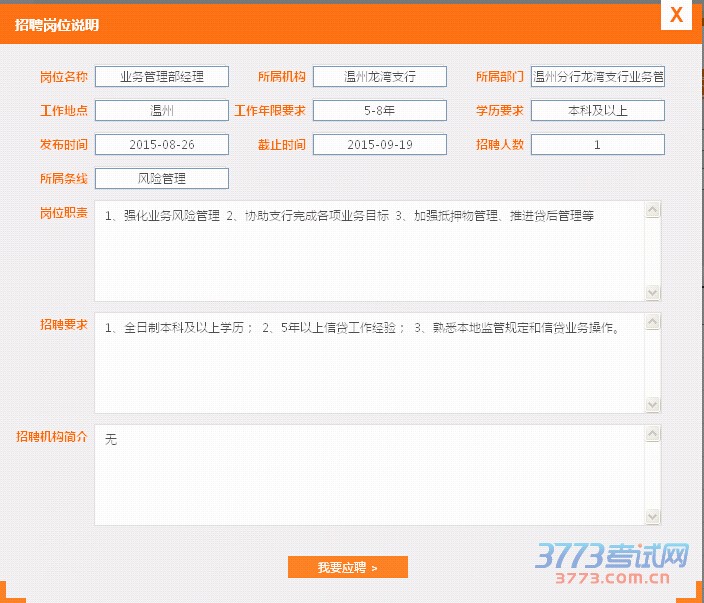Click the 工作年限要求 field showing 5-8年
The height and width of the screenshot is (603, 704).
point(379,110)
